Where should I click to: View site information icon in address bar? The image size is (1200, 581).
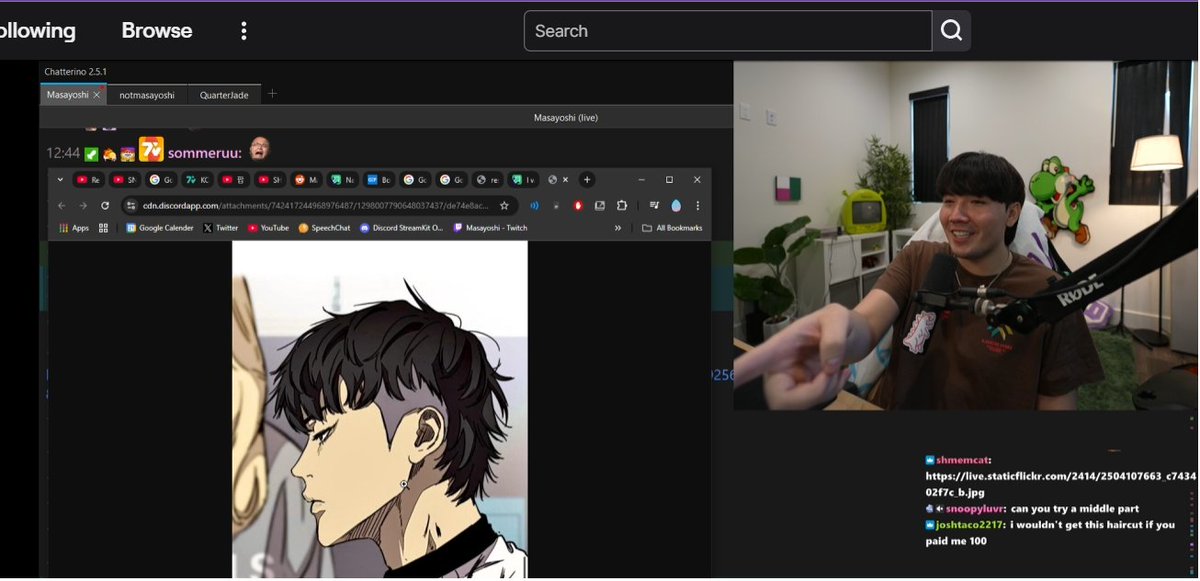click(131, 205)
